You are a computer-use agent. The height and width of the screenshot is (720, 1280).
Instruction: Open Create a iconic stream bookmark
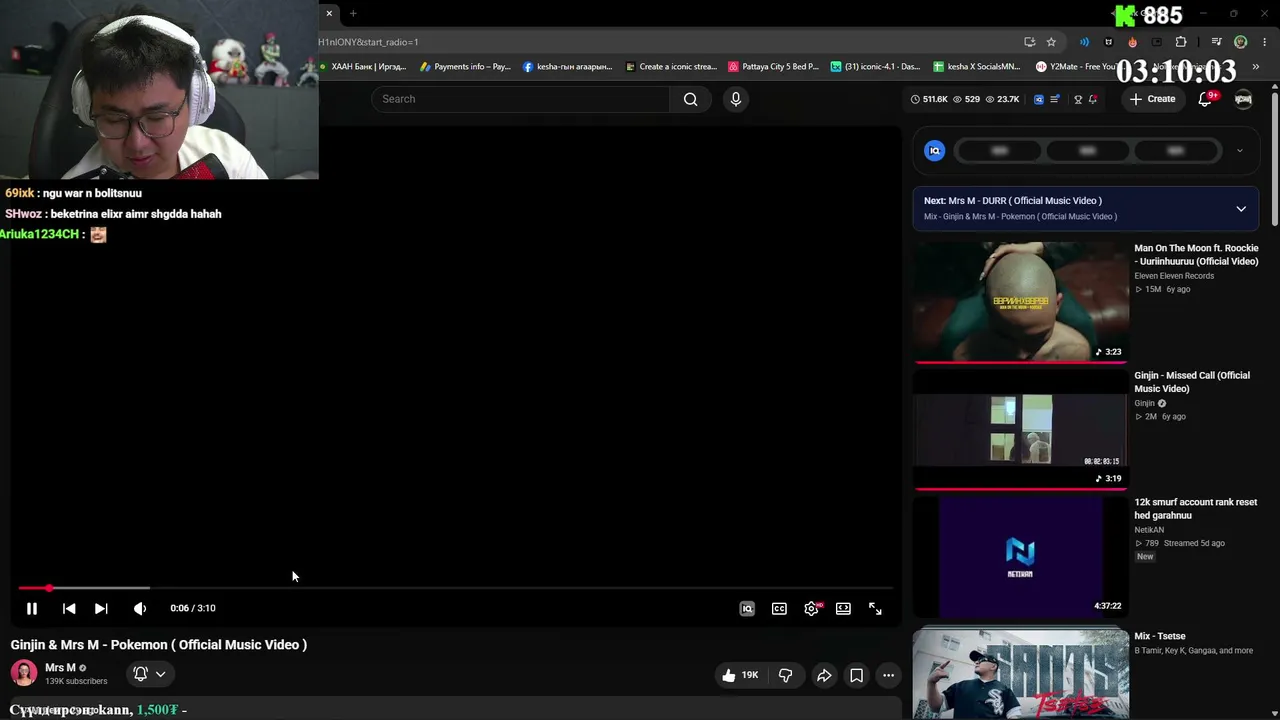pos(671,67)
